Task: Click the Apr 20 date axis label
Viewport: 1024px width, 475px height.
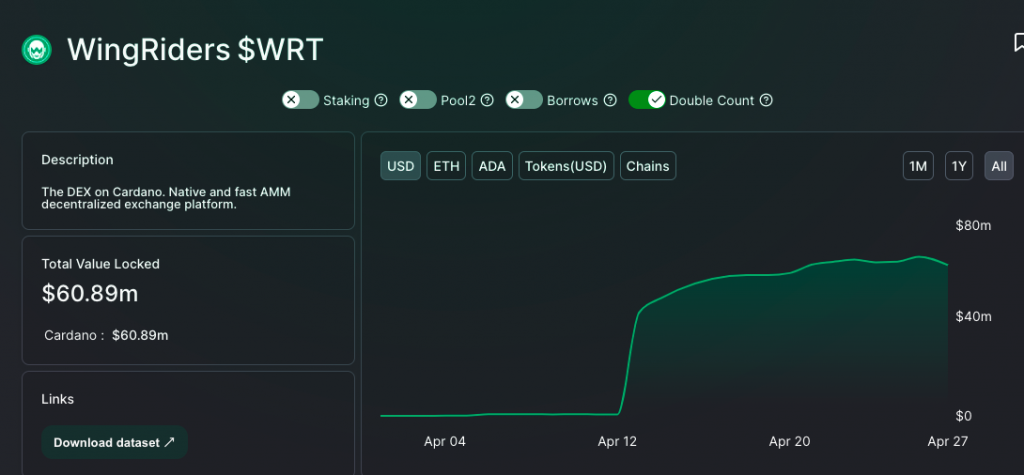Action: pyautogui.click(x=790, y=442)
